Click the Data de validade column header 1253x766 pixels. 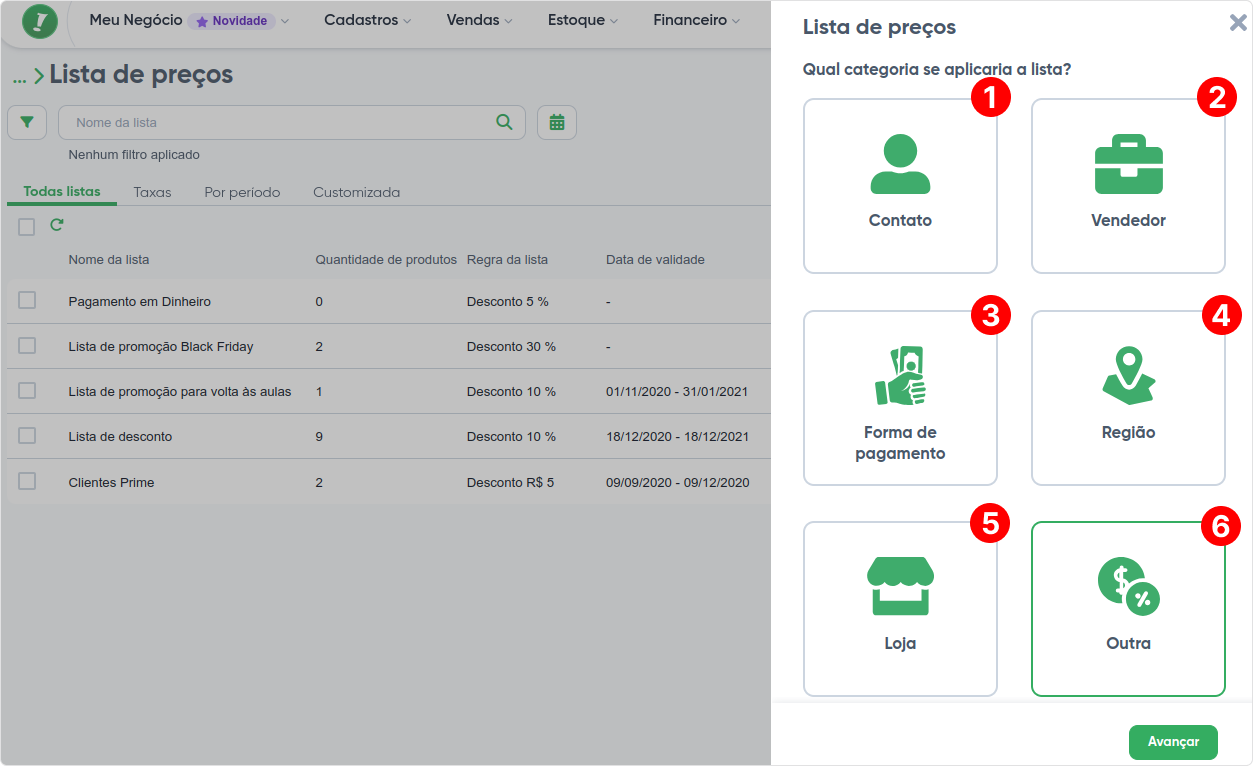(655, 259)
